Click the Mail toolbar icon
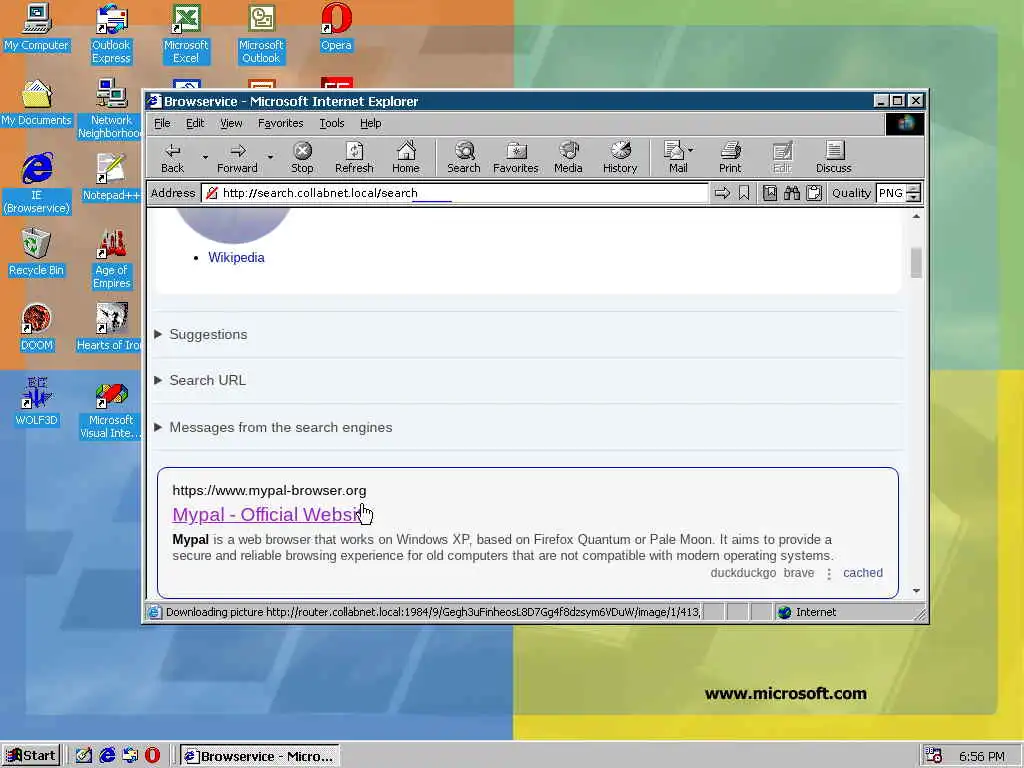 (675, 158)
